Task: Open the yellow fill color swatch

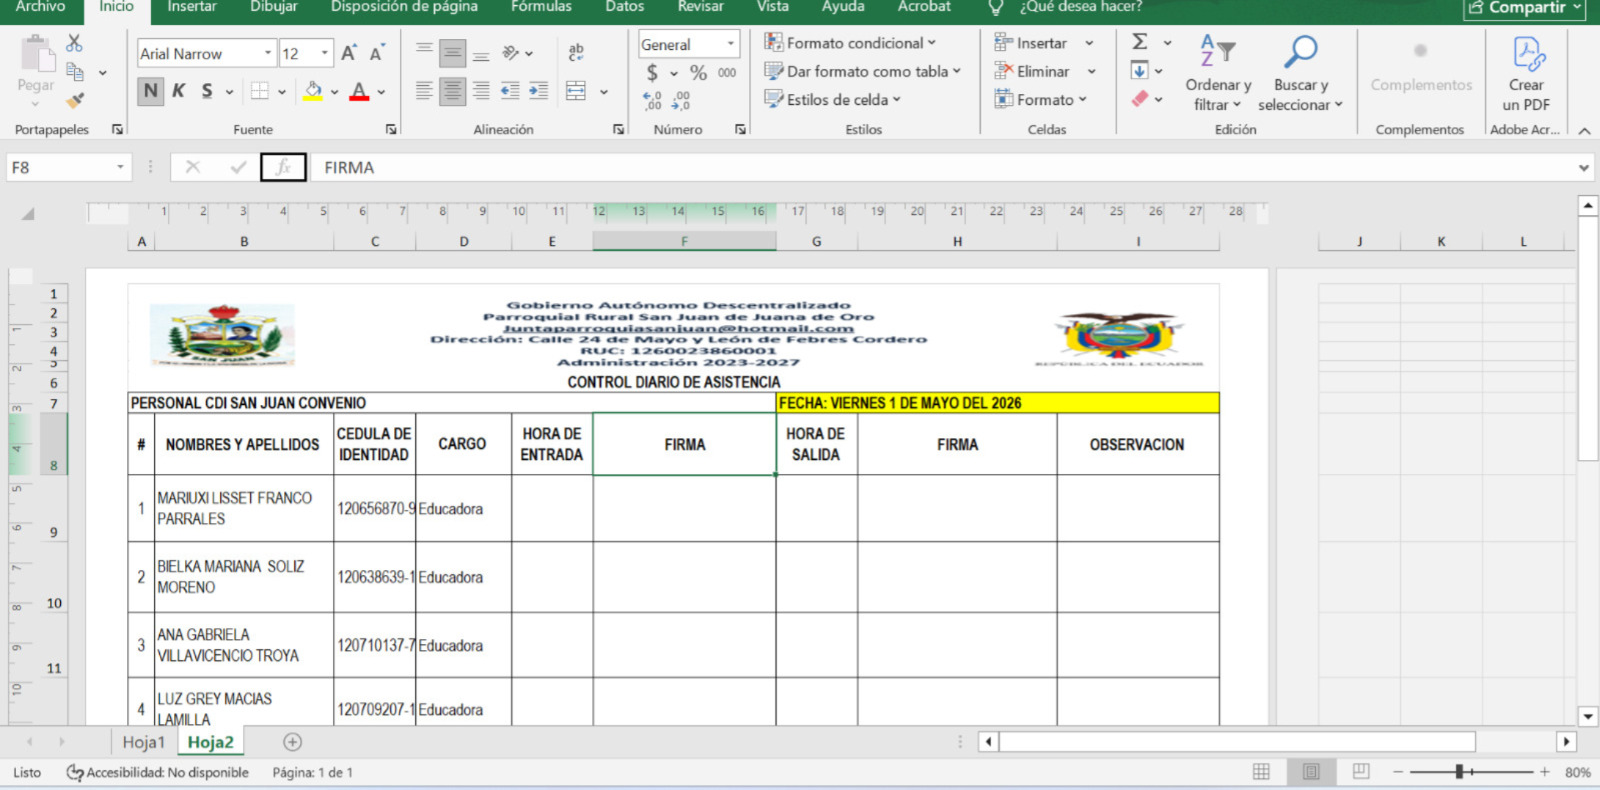Action: pos(313,91)
